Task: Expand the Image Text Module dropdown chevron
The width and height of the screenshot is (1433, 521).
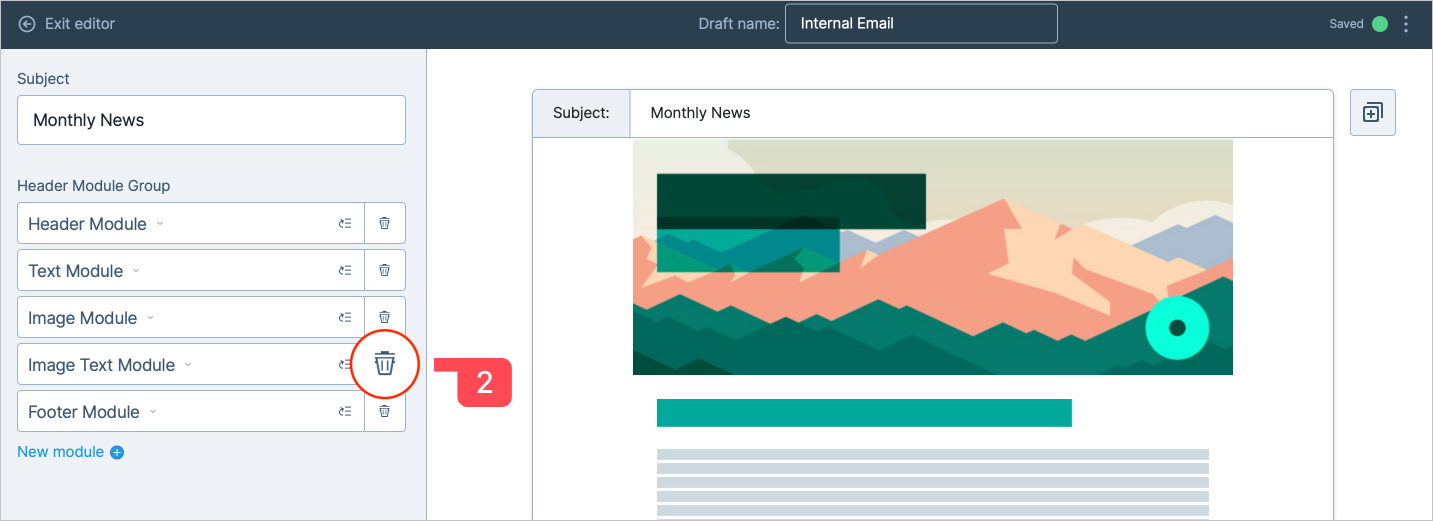Action: coord(188,365)
